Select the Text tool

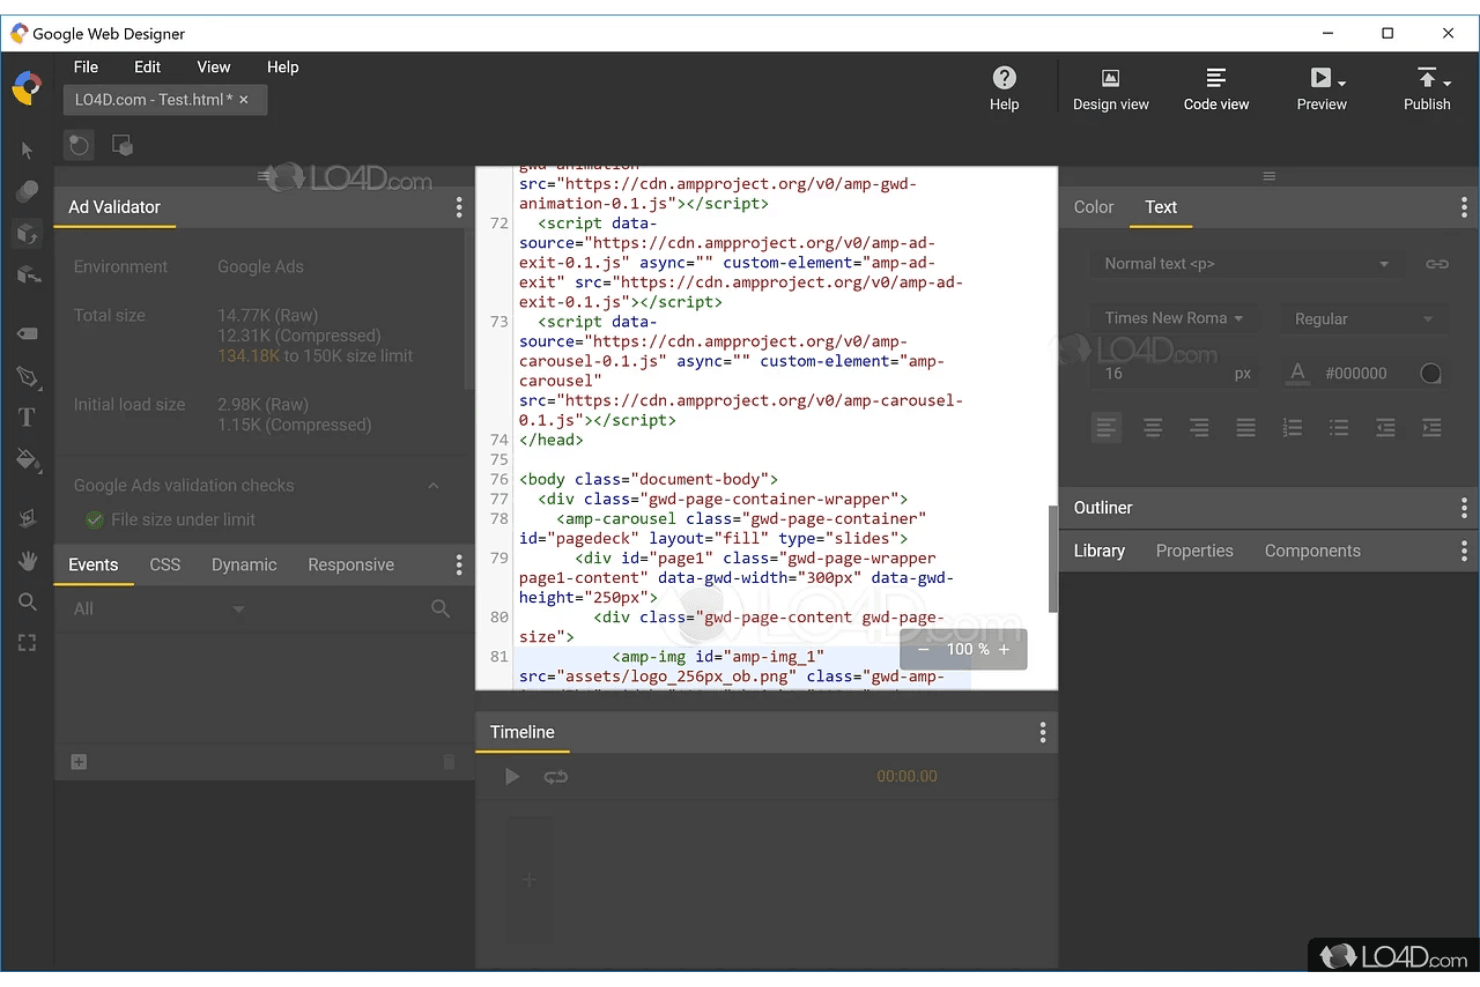(x=27, y=417)
